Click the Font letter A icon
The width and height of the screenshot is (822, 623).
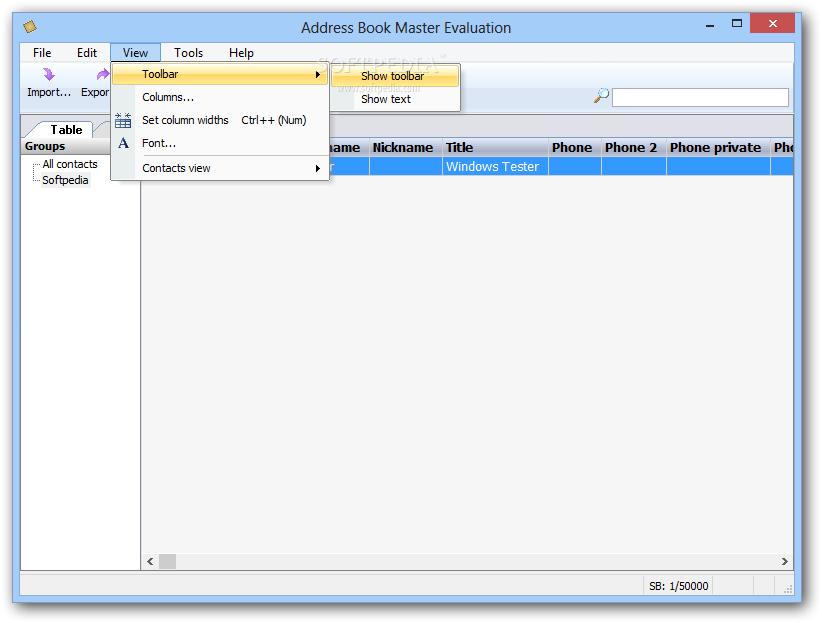tap(123, 143)
